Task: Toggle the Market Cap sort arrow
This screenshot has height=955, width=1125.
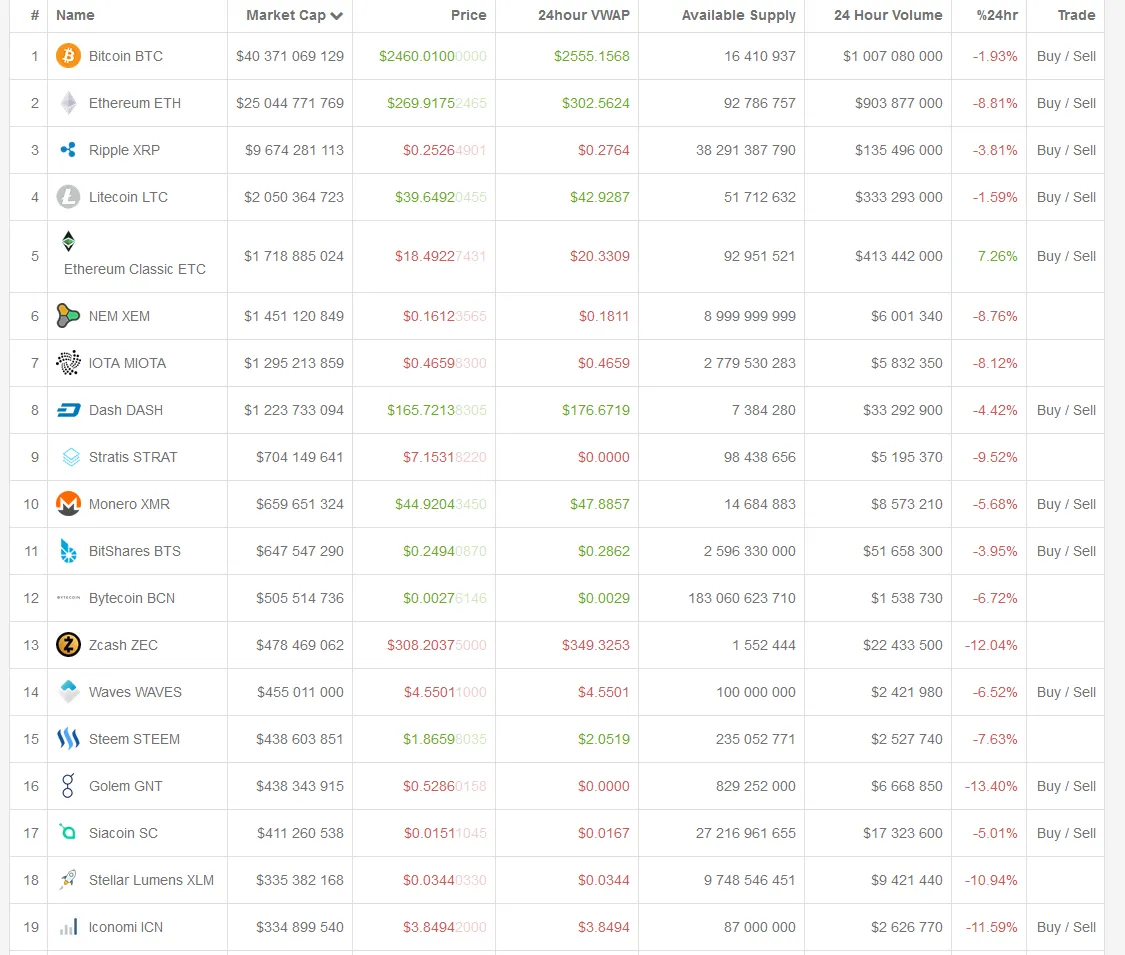Action: point(336,16)
